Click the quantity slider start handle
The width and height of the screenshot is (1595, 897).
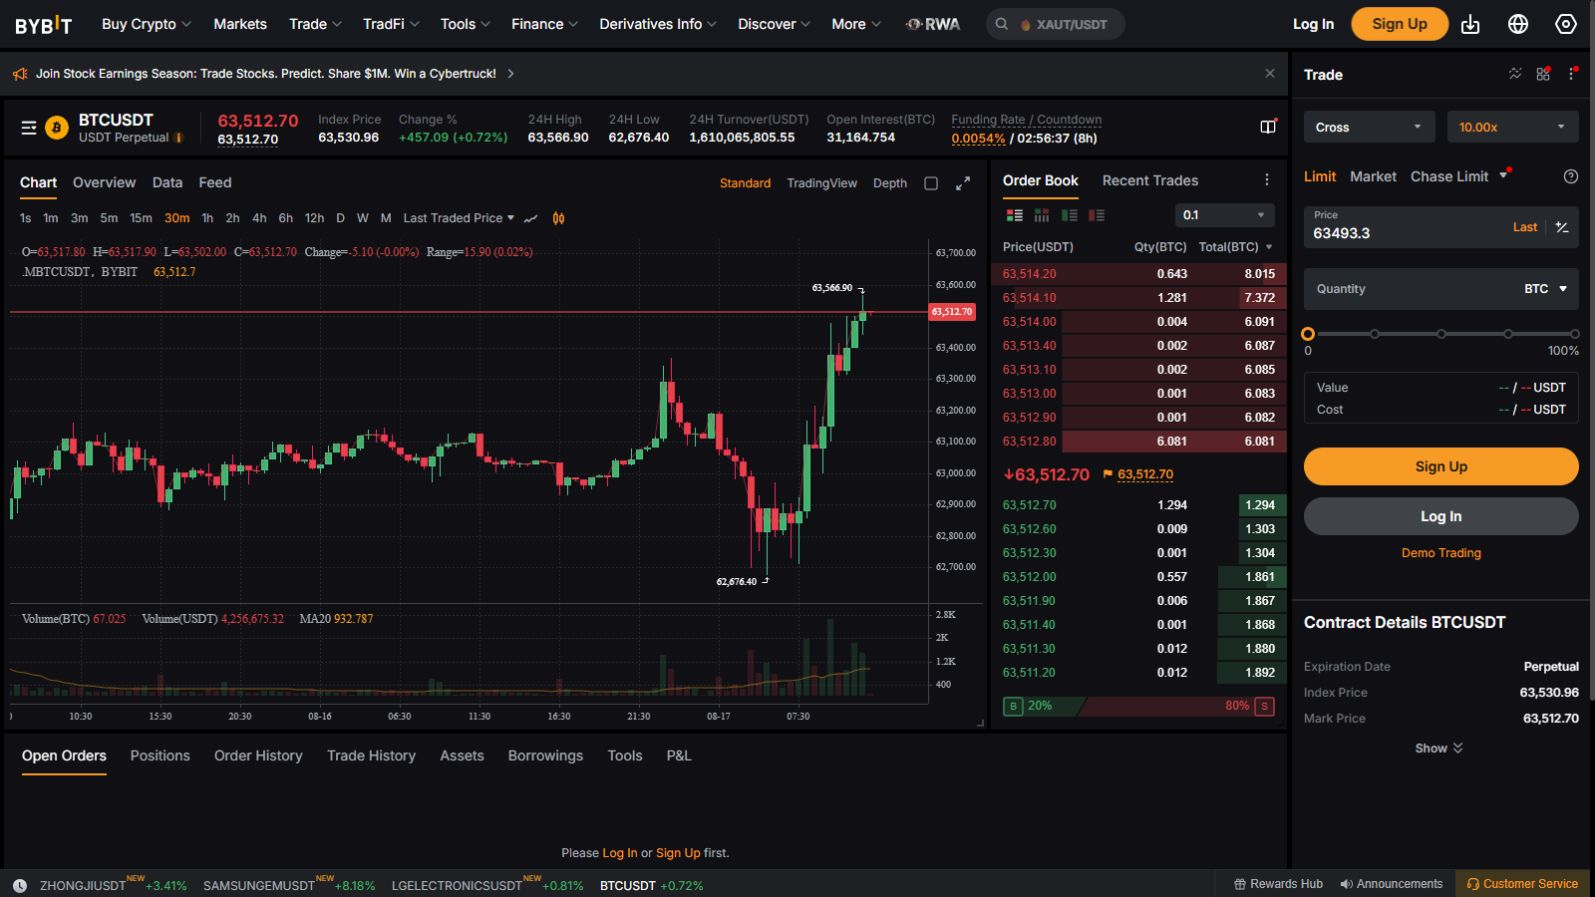point(1308,334)
